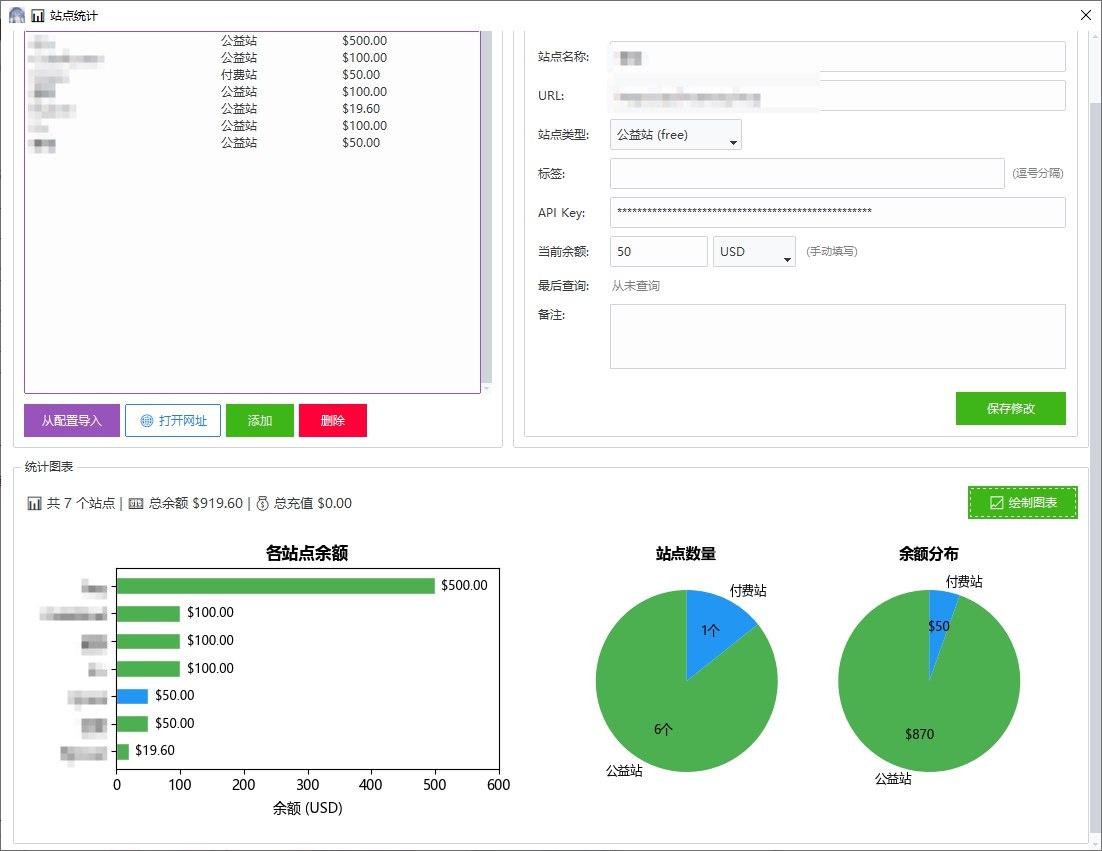Click the 余额 (USD) axis label
Viewport: 1102px width, 851px height.
click(308, 808)
